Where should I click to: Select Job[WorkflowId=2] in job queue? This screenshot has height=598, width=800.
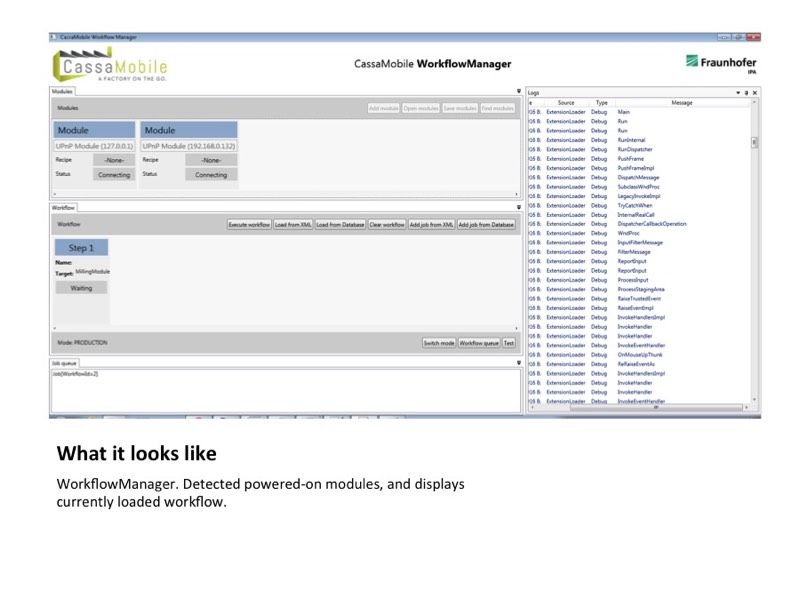75,374
